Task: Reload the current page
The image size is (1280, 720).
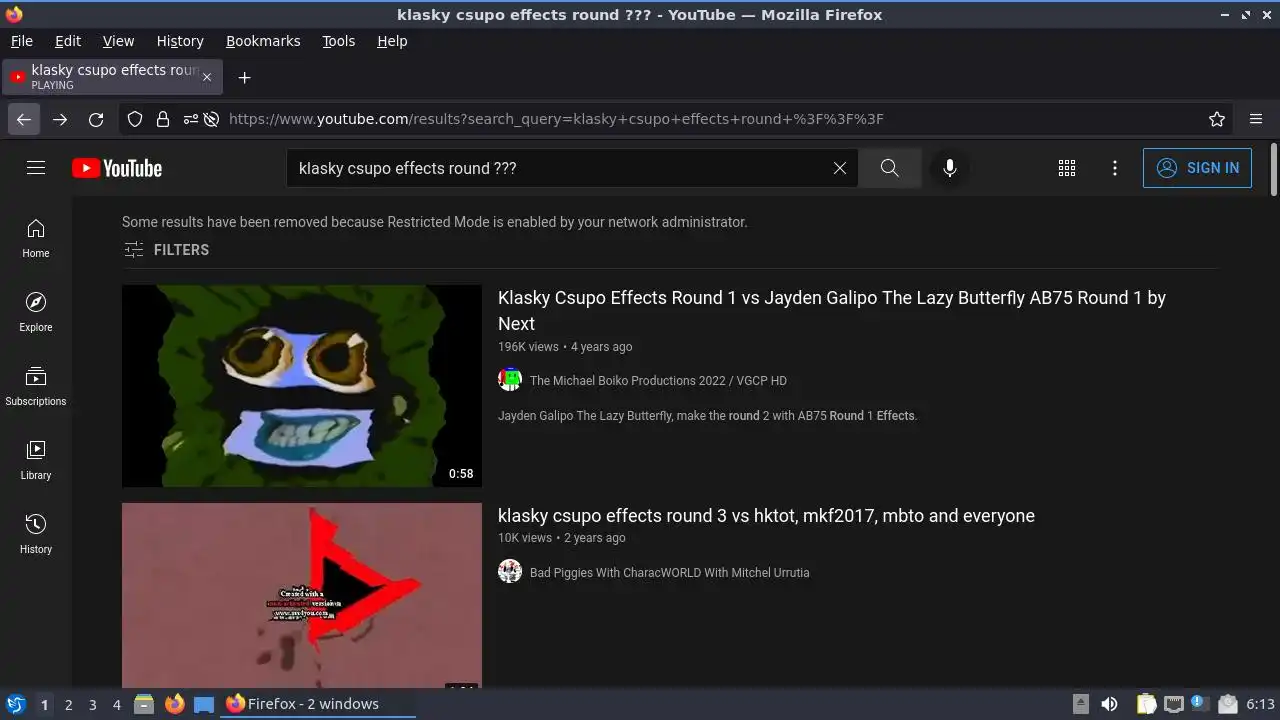Action: click(96, 119)
